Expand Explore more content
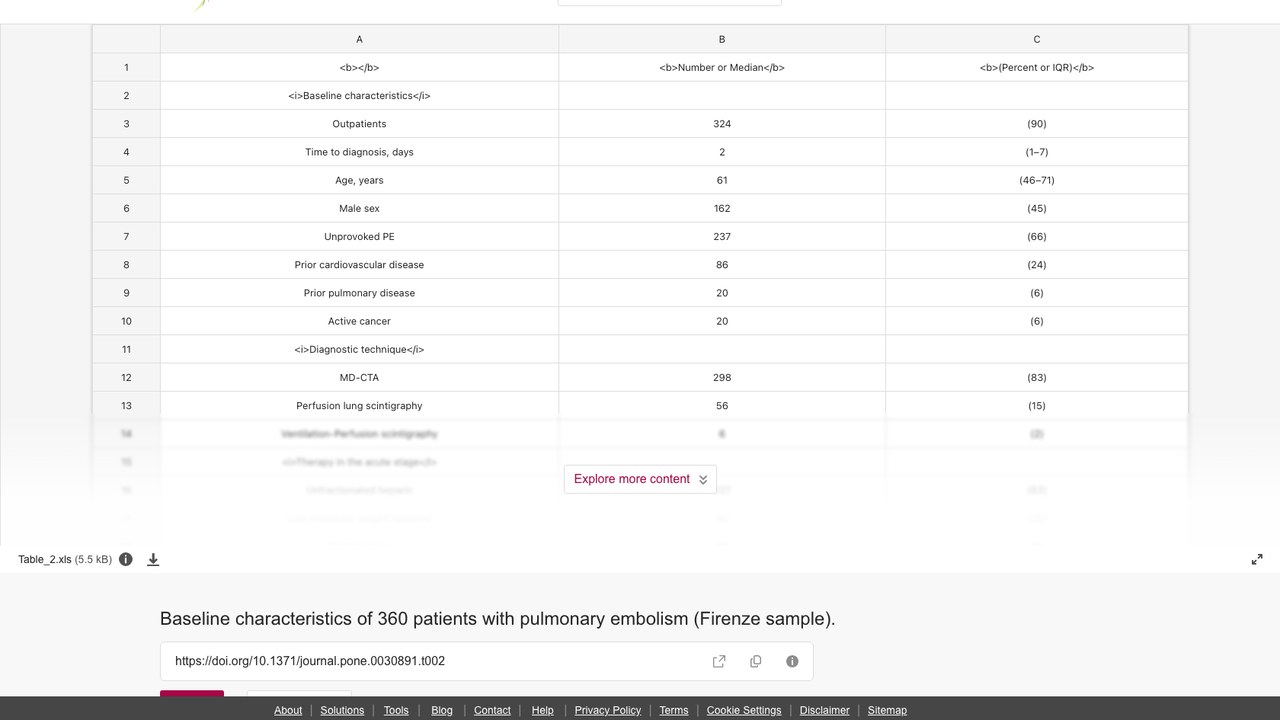The image size is (1280, 720). click(x=640, y=479)
